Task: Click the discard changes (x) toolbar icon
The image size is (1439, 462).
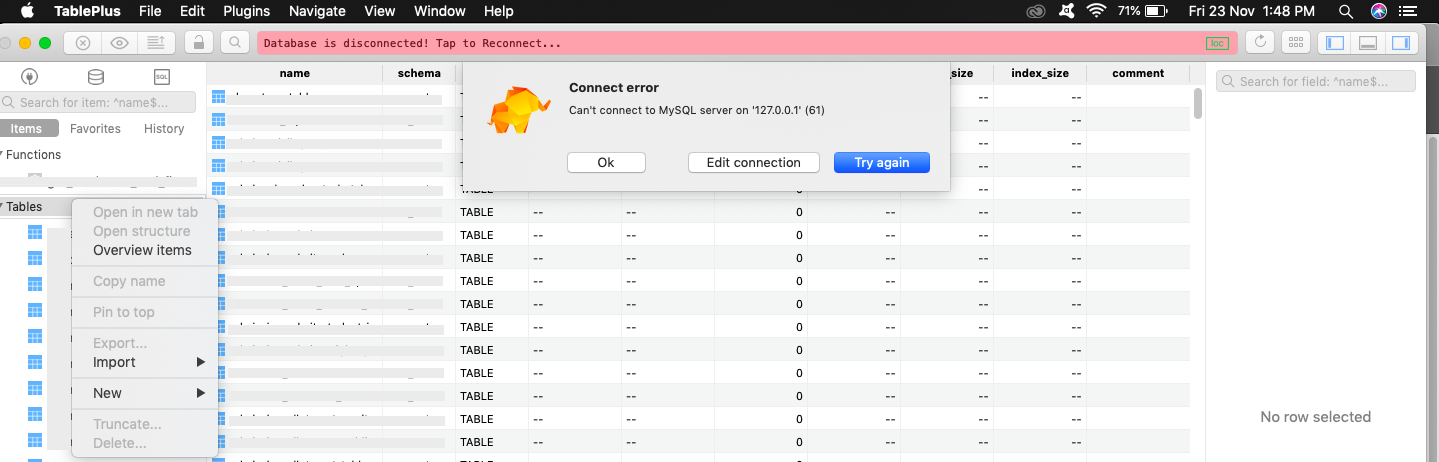Action: [x=83, y=43]
